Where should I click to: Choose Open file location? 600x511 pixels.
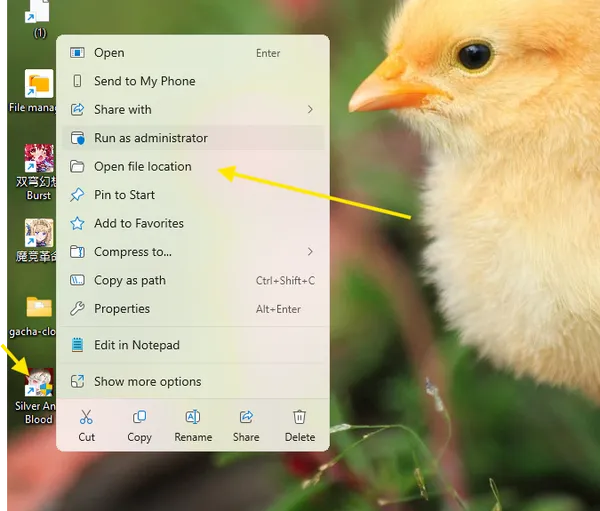coord(142,166)
